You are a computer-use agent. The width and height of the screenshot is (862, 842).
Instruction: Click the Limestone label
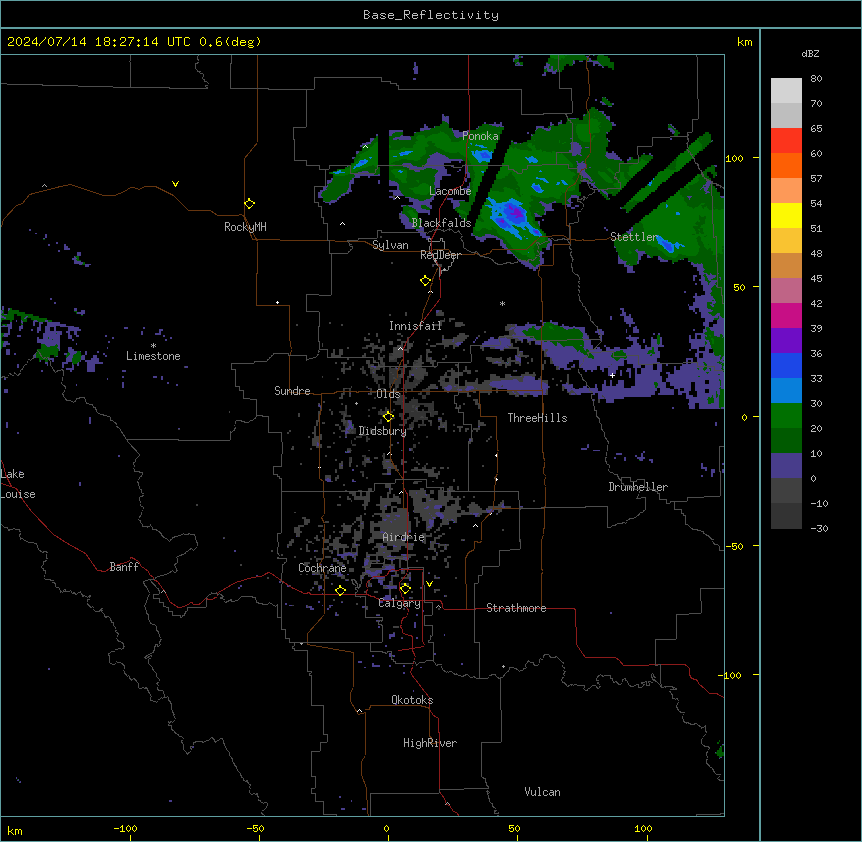click(x=153, y=356)
